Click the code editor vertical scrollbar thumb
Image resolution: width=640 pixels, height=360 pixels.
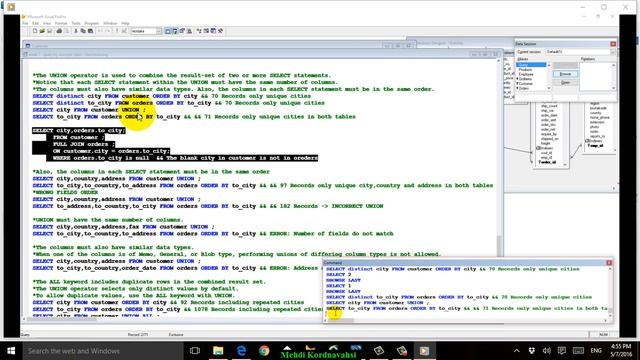coord(499,246)
